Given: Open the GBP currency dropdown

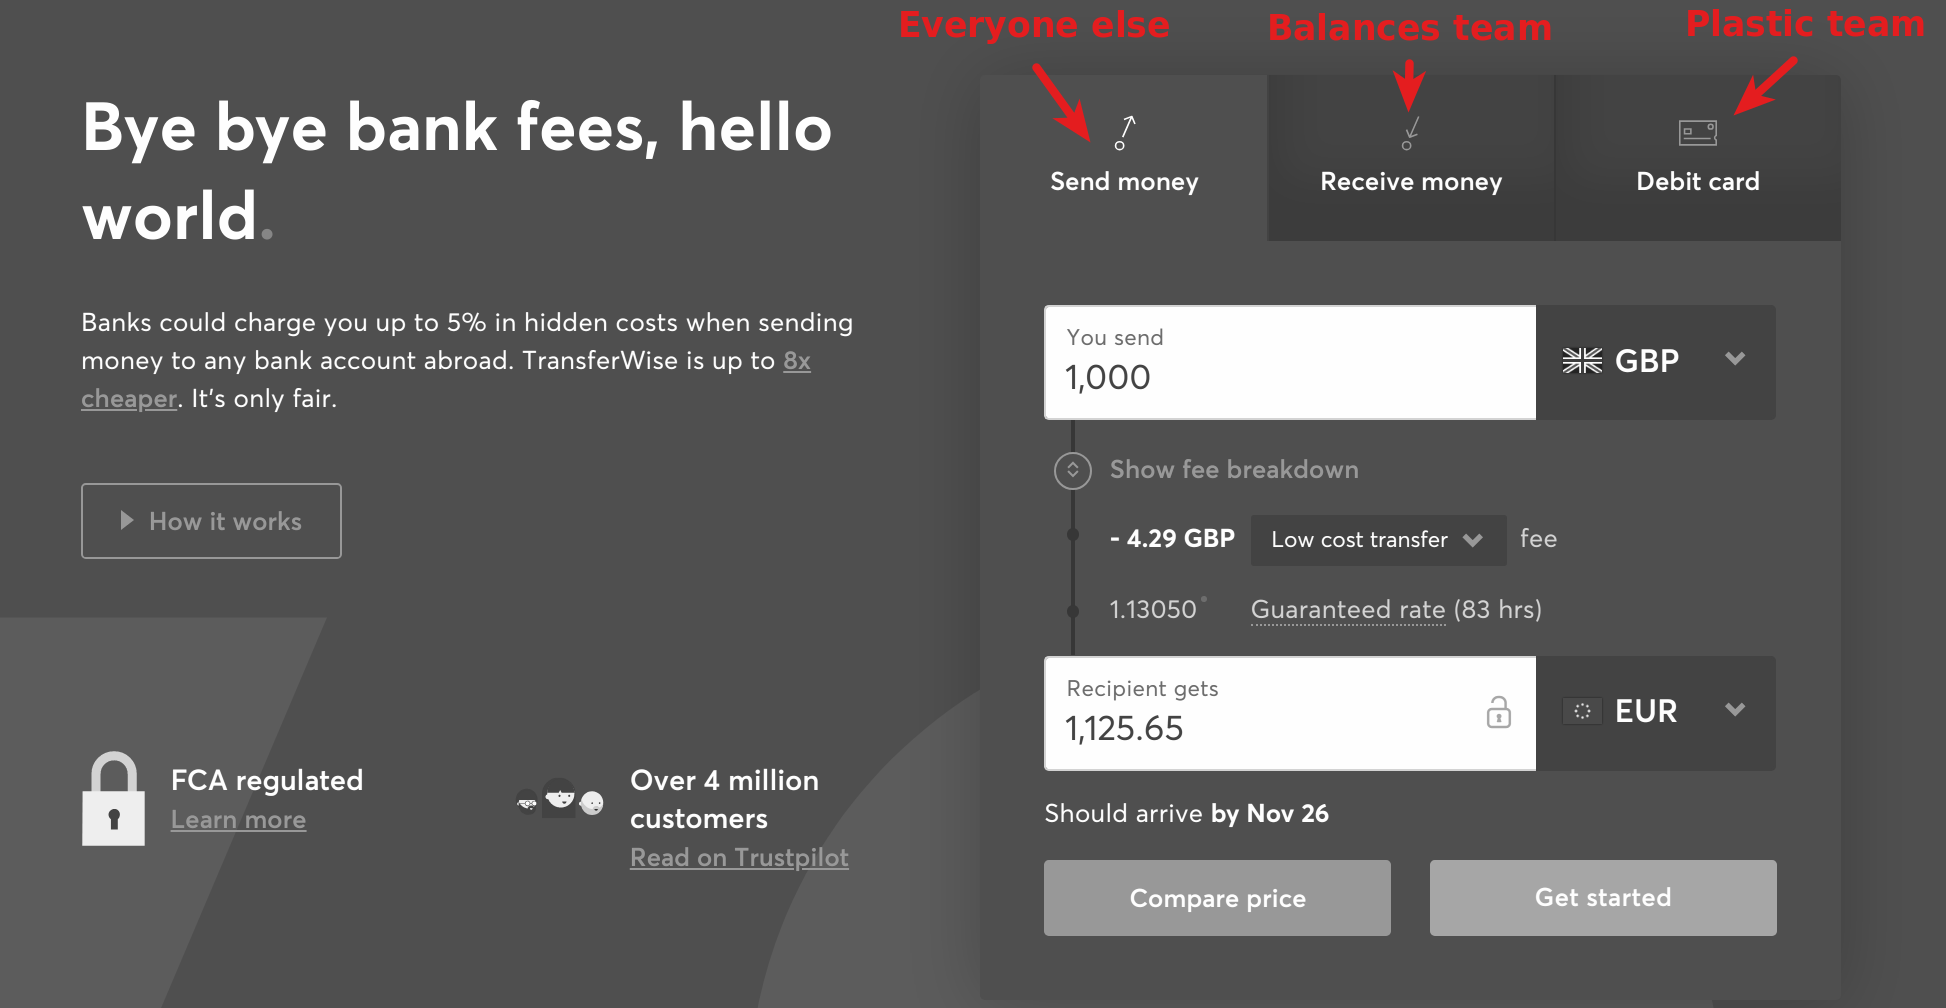Looking at the screenshot, I should tap(1656, 362).
